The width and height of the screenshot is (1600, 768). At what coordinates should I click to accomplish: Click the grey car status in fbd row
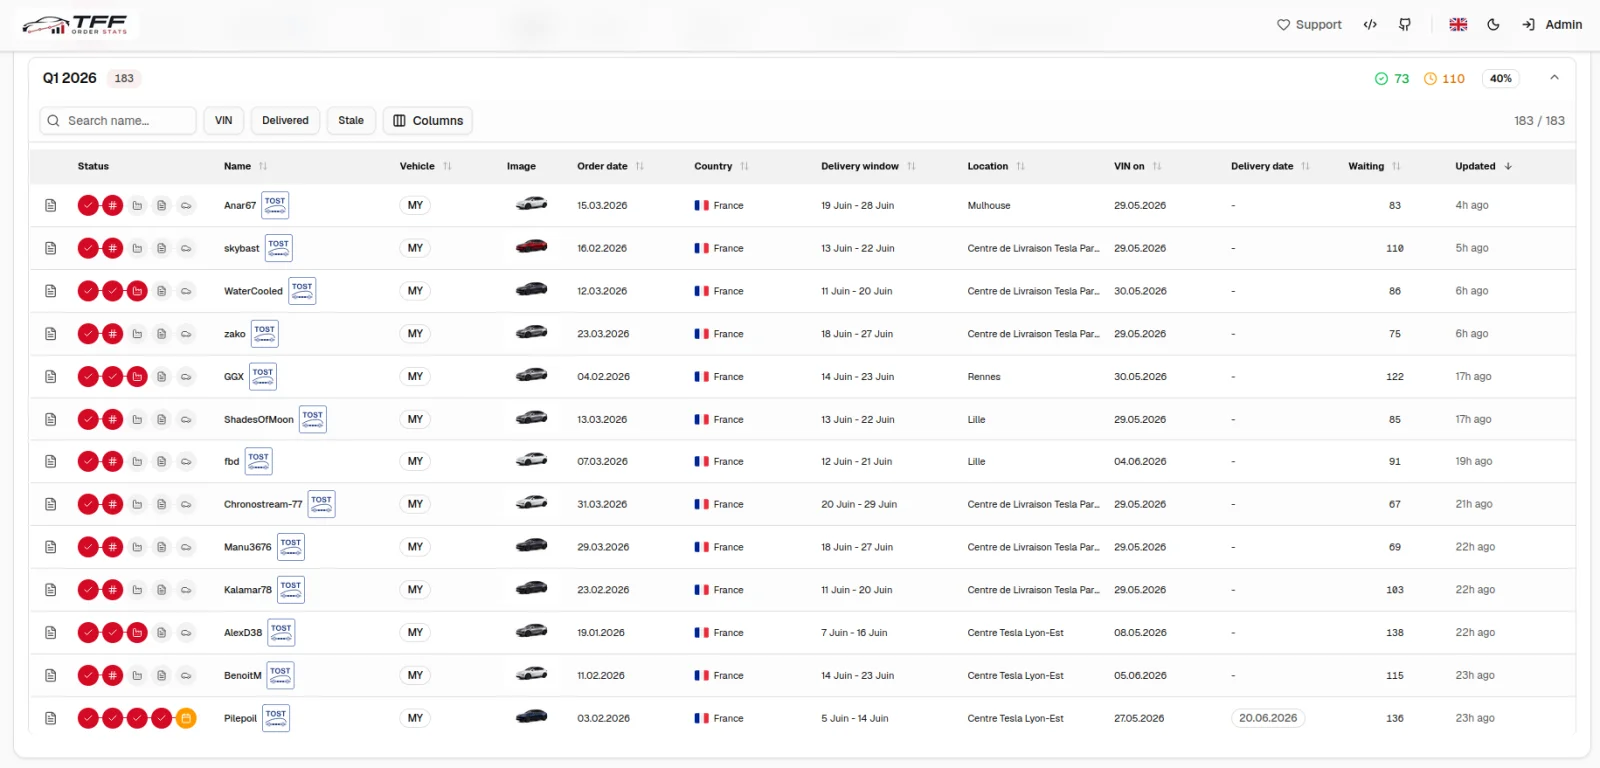(186, 462)
